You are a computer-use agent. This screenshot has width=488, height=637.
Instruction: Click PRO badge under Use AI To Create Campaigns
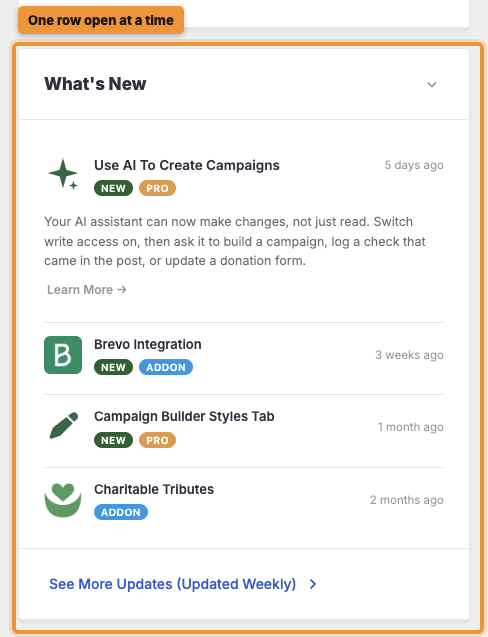click(157, 188)
